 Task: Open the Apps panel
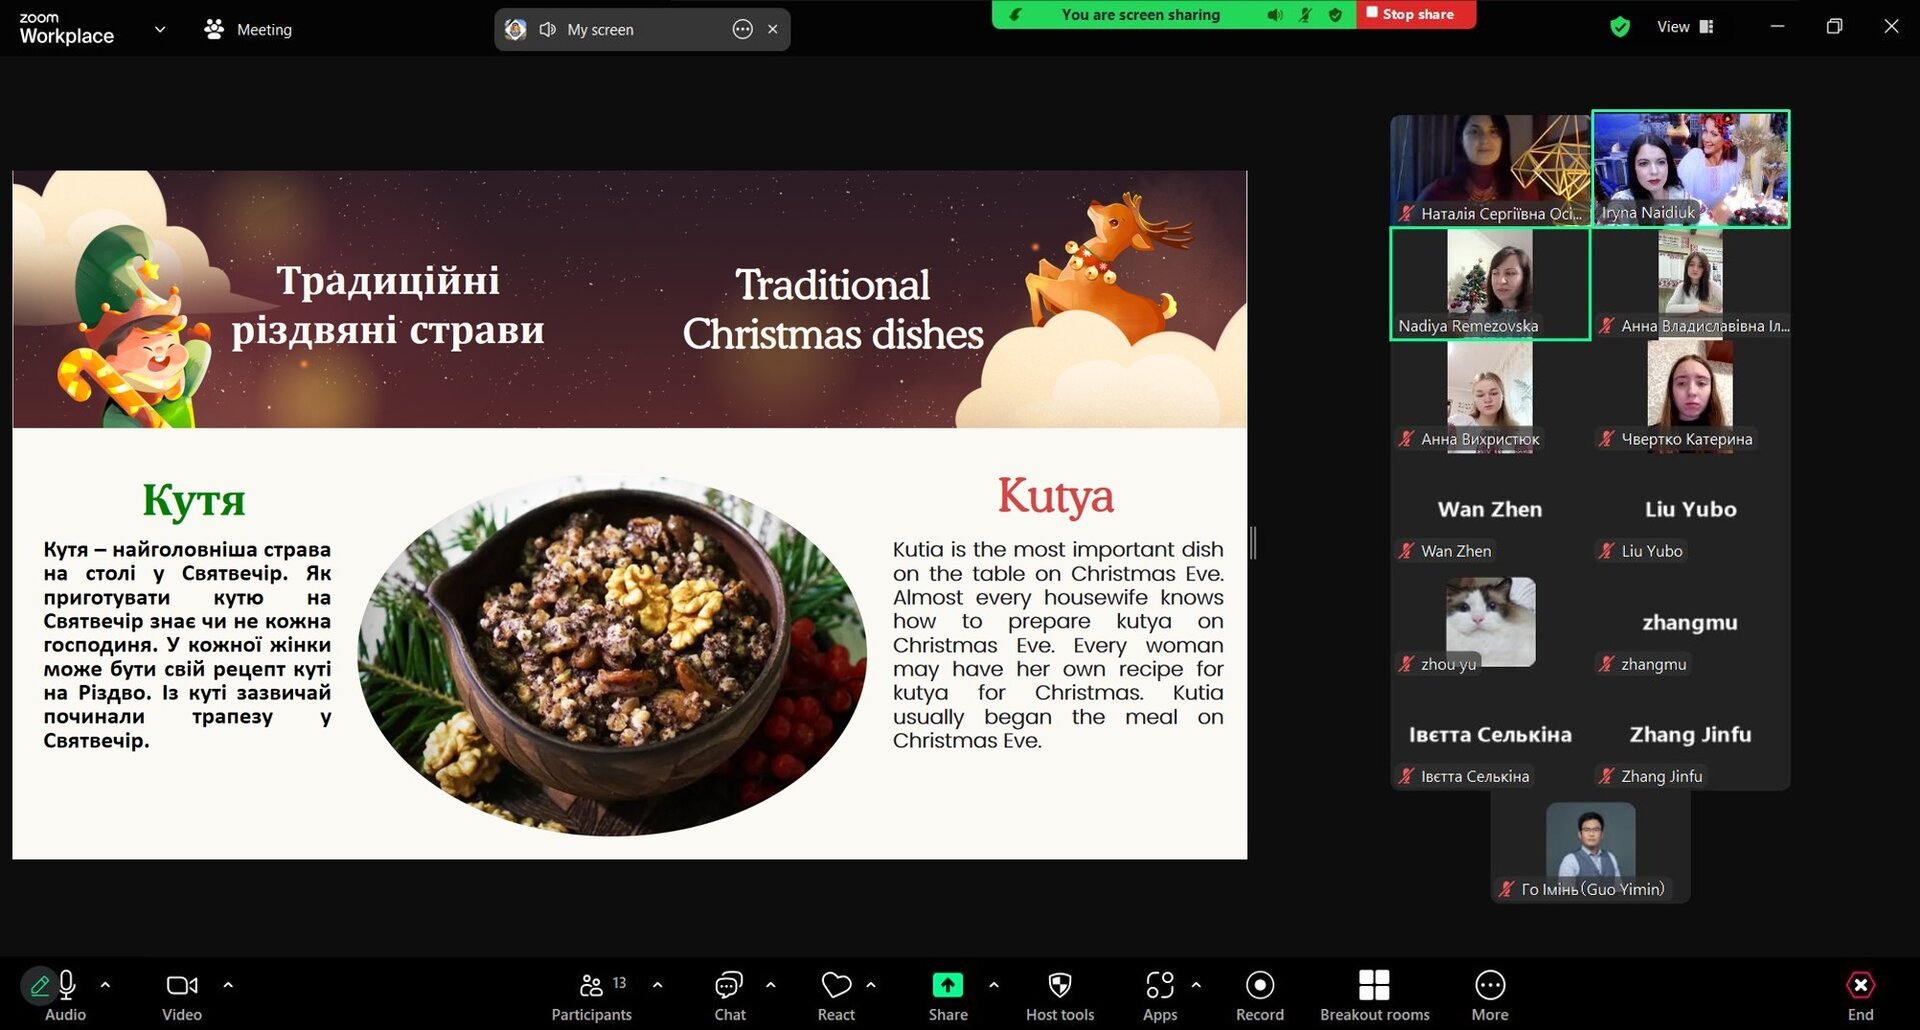click(1159, 997)
